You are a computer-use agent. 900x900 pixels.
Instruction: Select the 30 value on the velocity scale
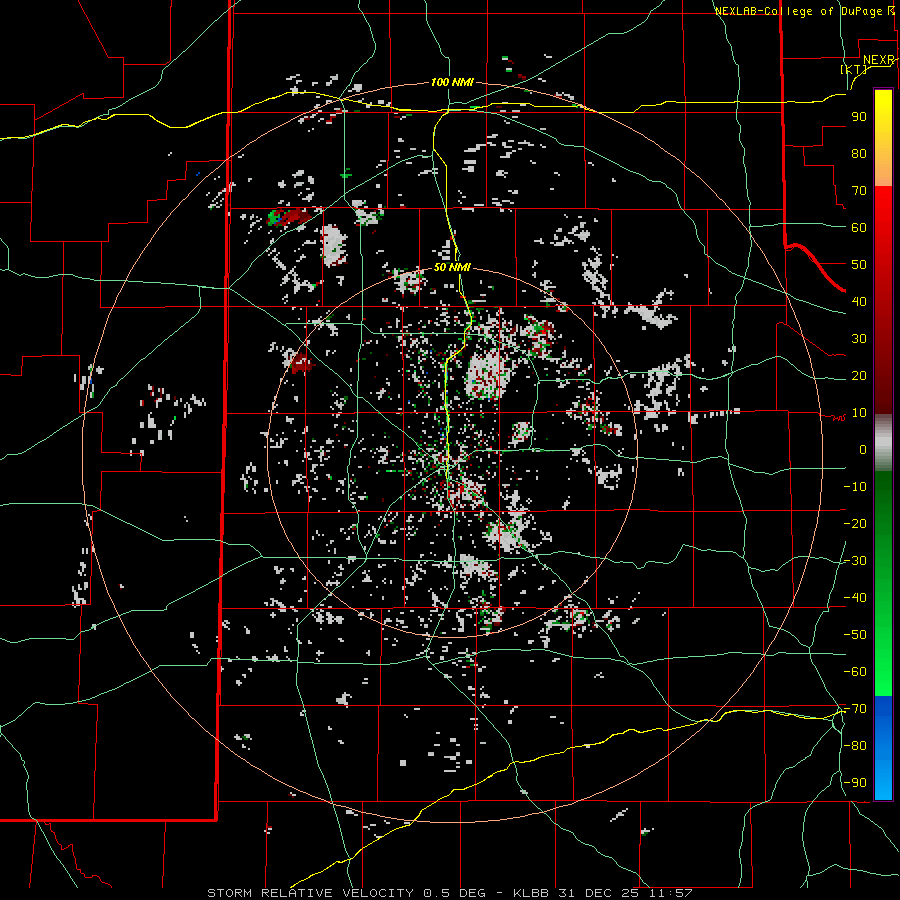tap(859, 339)
